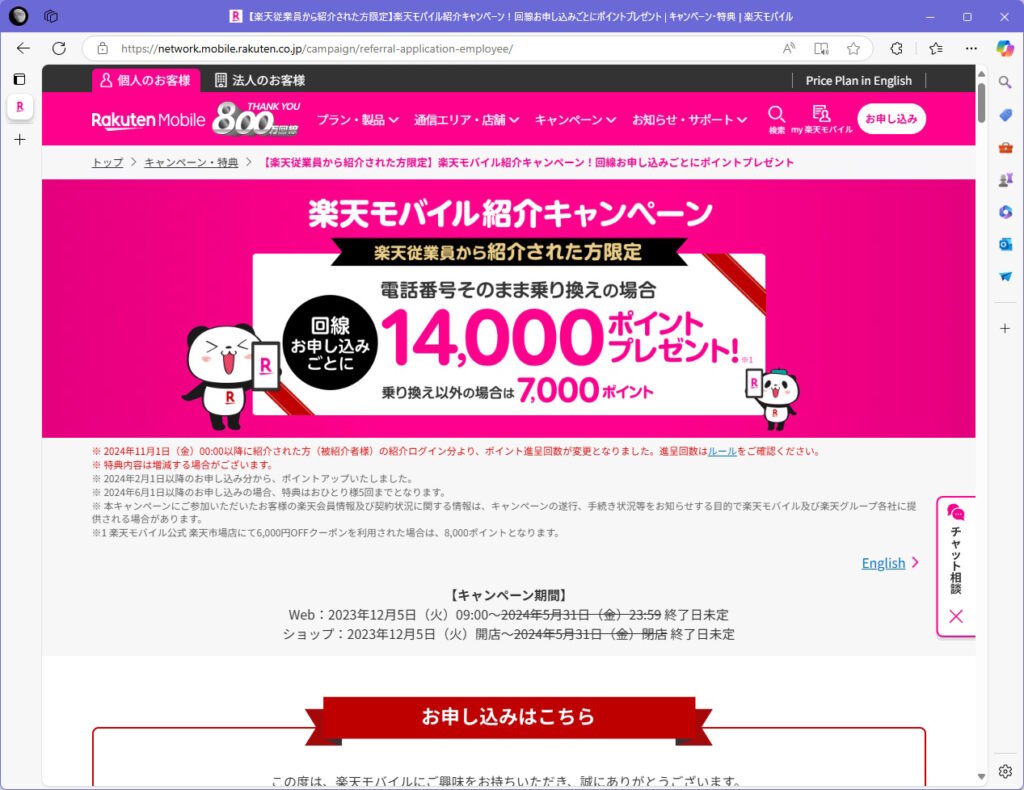This screenshot has height=790, width=1024.
Task: Reload the current page
Action: [x=59, y=48]
